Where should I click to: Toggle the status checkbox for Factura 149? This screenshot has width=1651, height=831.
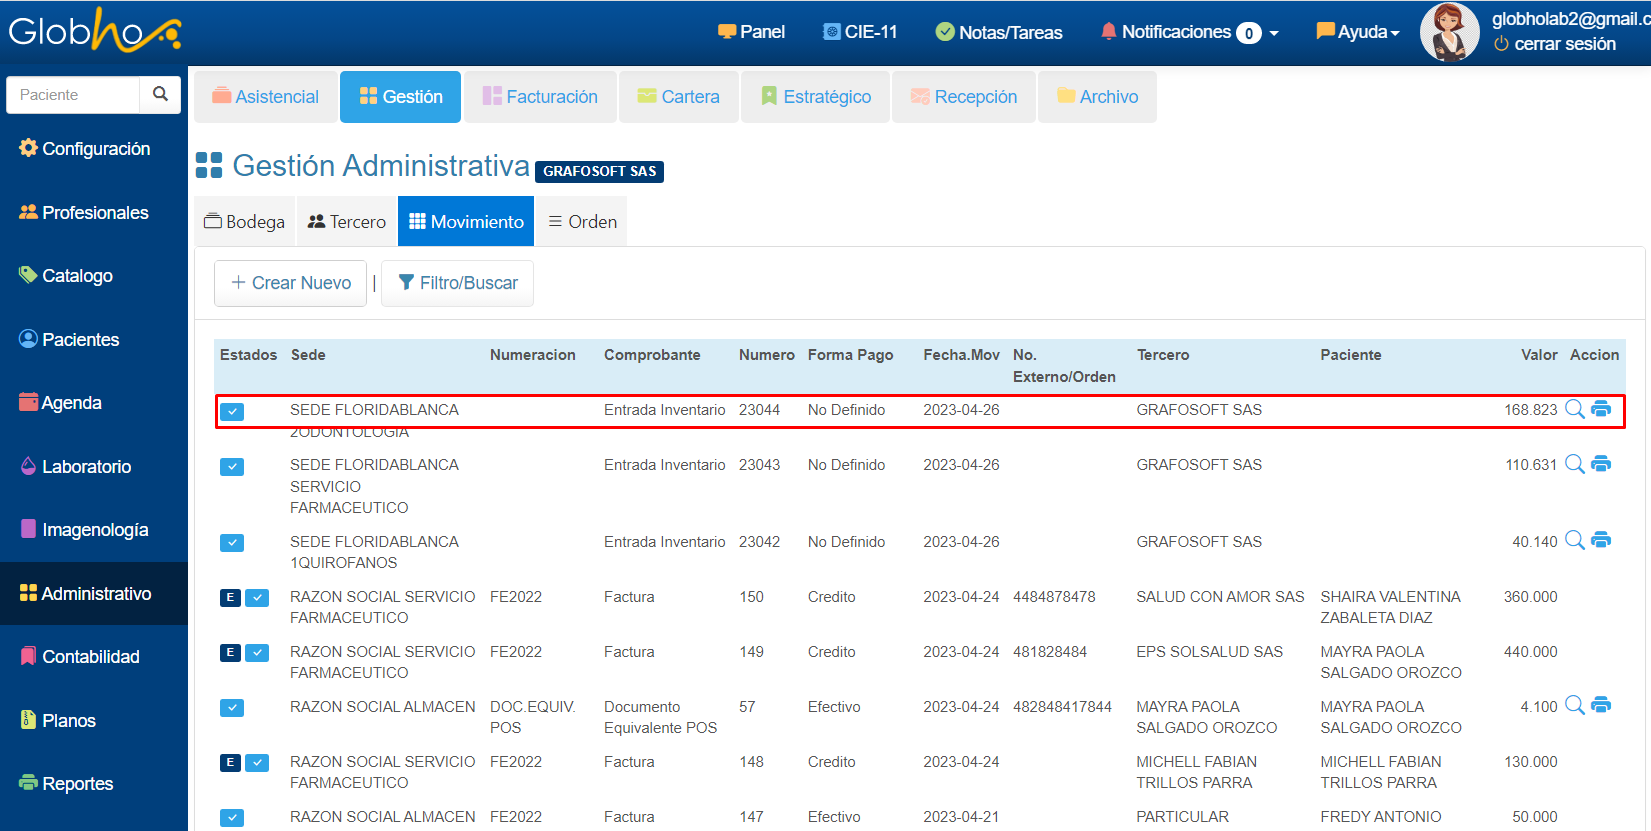(x=257, y=652)
